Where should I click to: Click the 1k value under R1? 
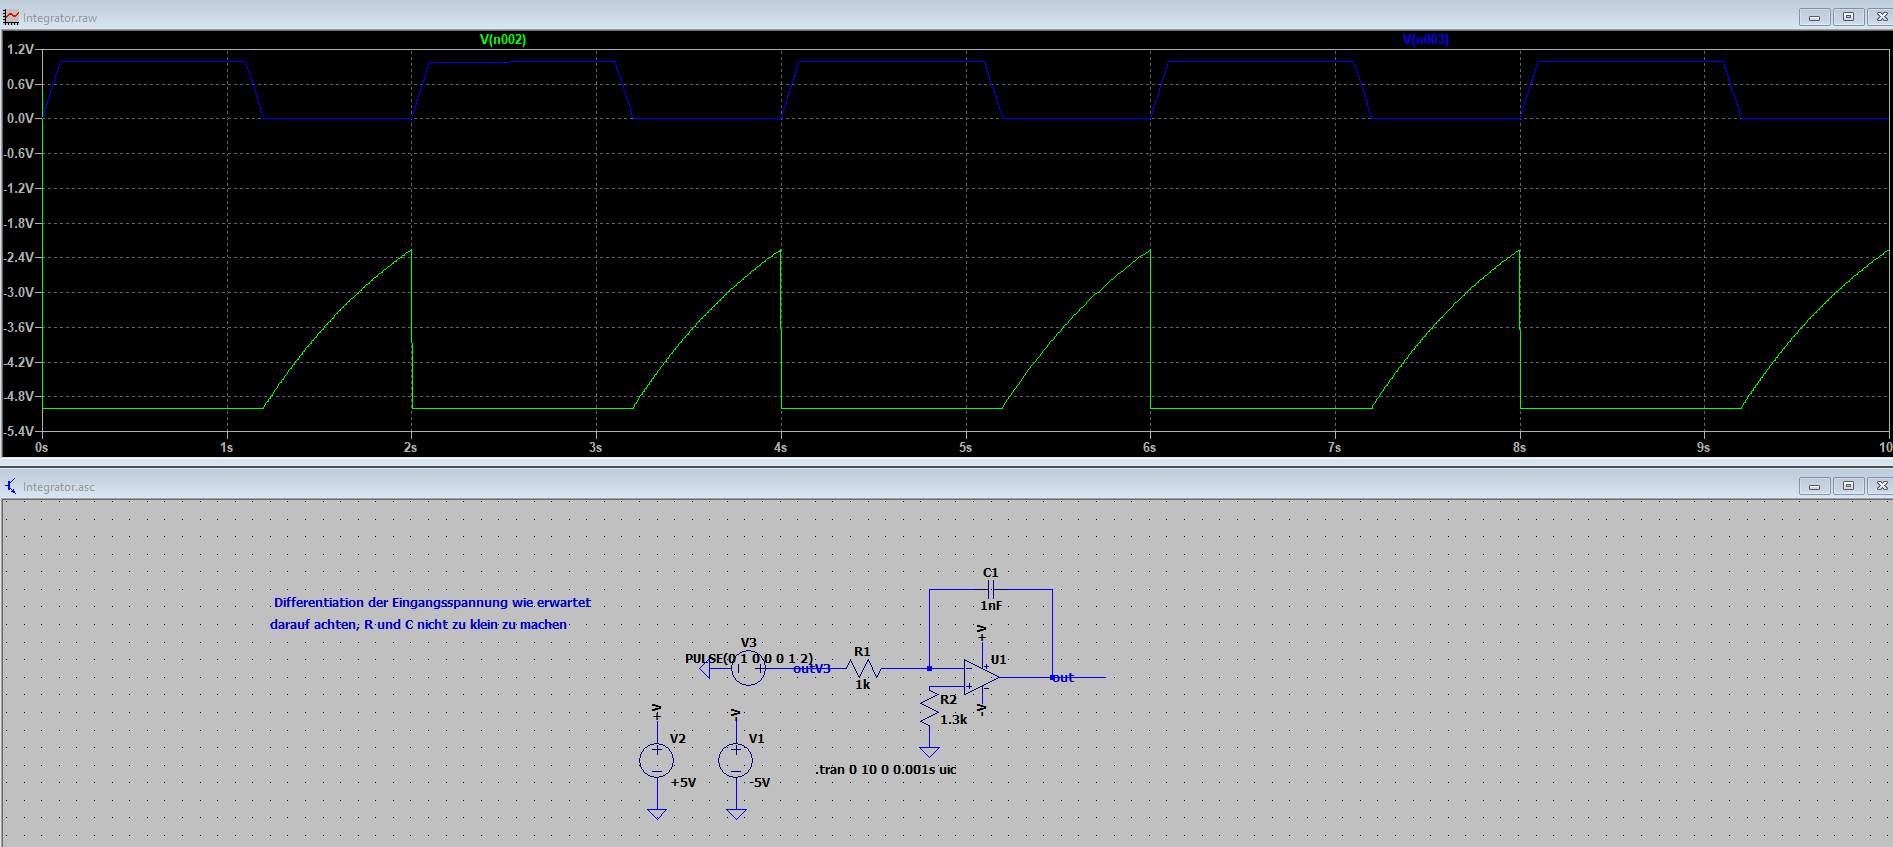coord(863,685)
